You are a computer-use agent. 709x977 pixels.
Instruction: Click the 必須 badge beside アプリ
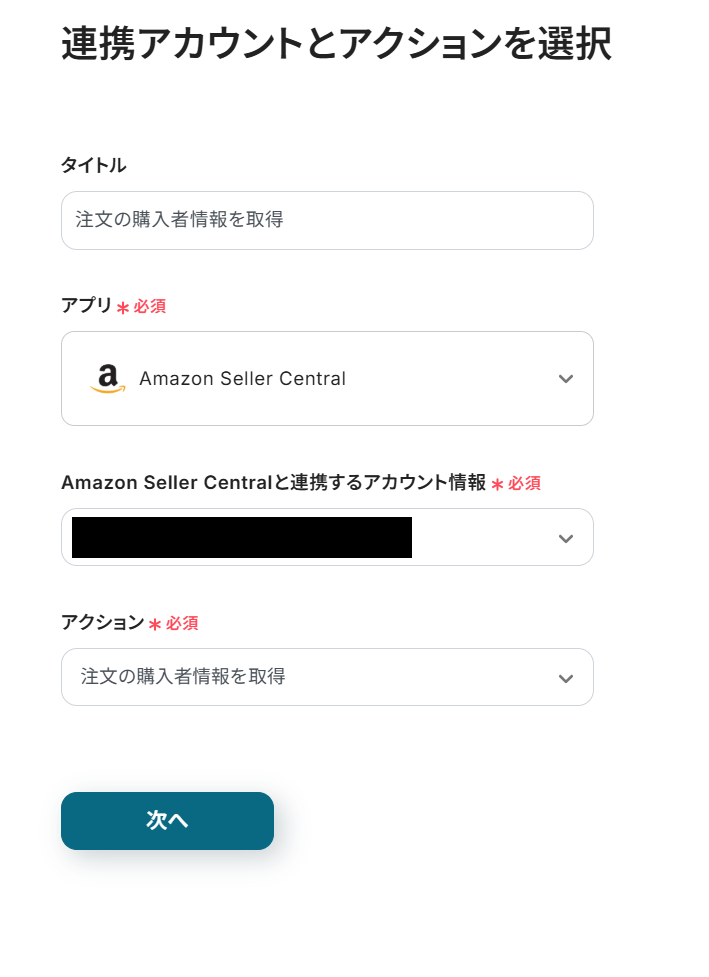click(150, 307)
